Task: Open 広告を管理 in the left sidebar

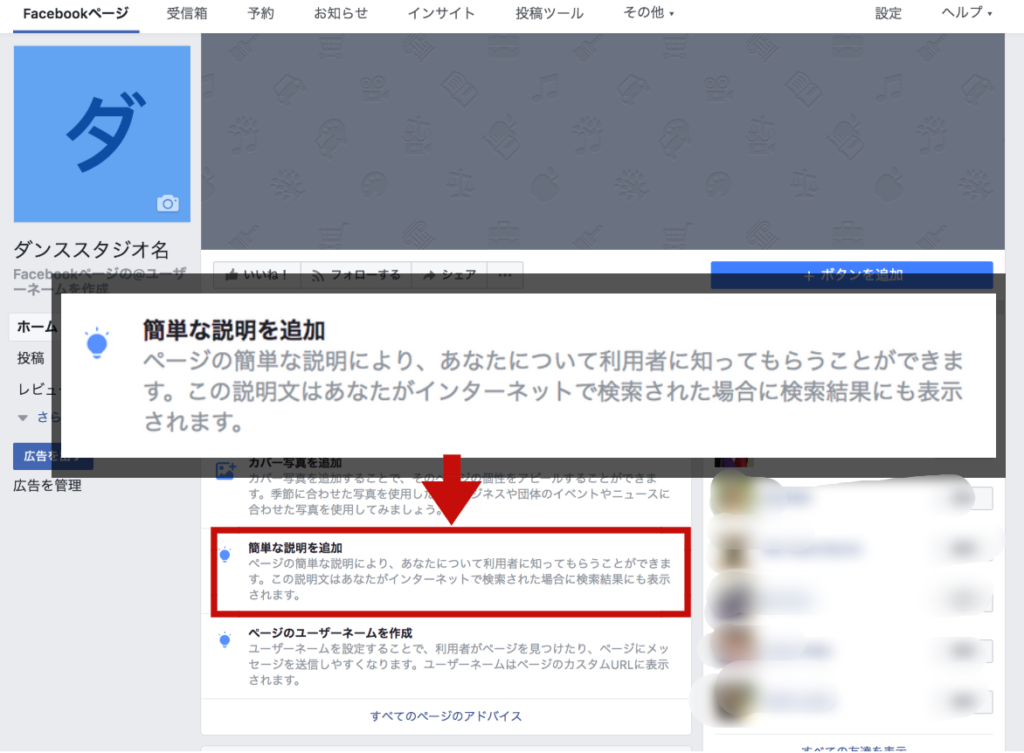Action: (48, 485)
